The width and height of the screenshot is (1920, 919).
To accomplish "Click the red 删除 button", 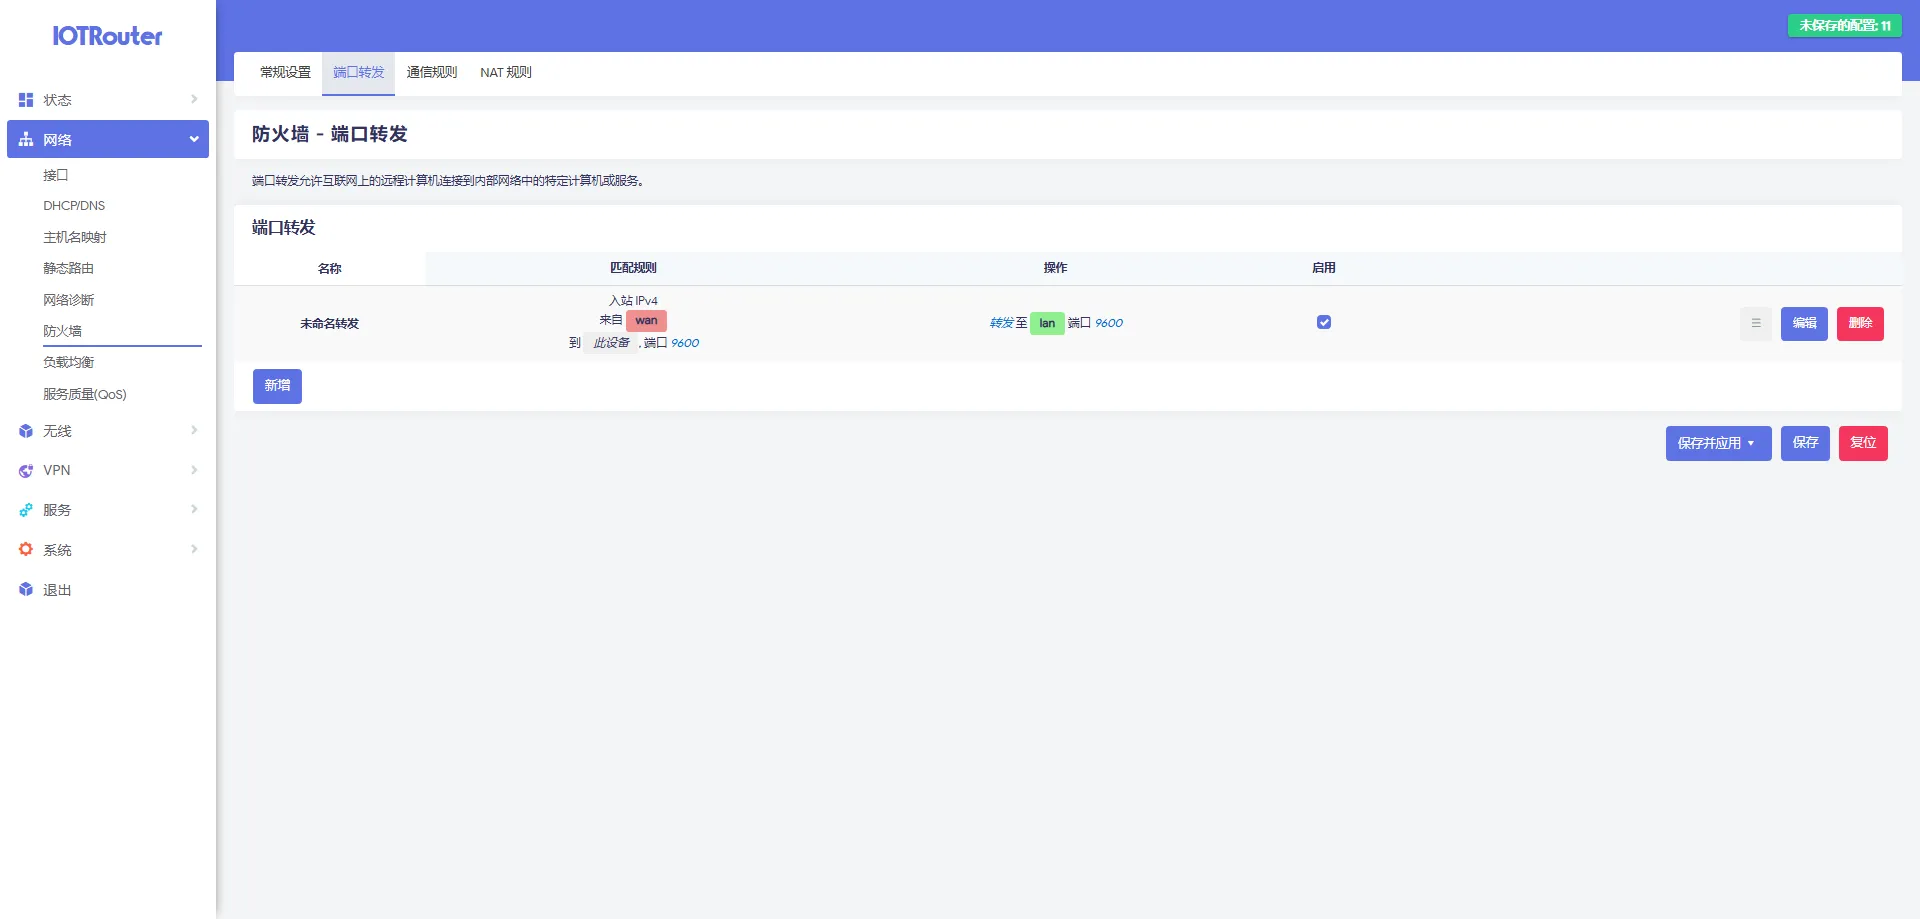I will [x=1859, y=323].
